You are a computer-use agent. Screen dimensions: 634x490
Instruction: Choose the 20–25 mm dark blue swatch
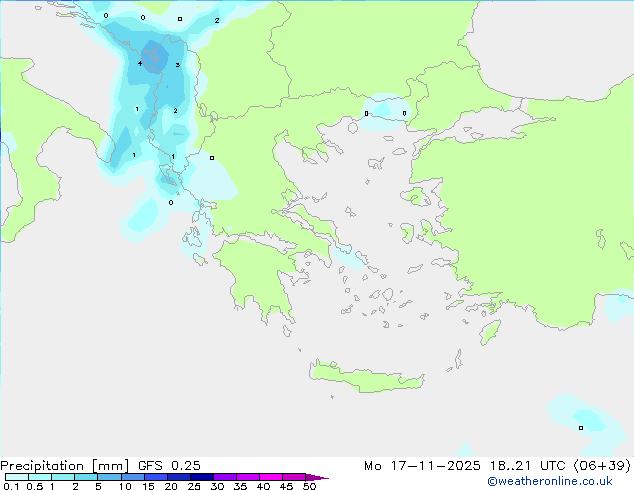click(x=178, y=477)
